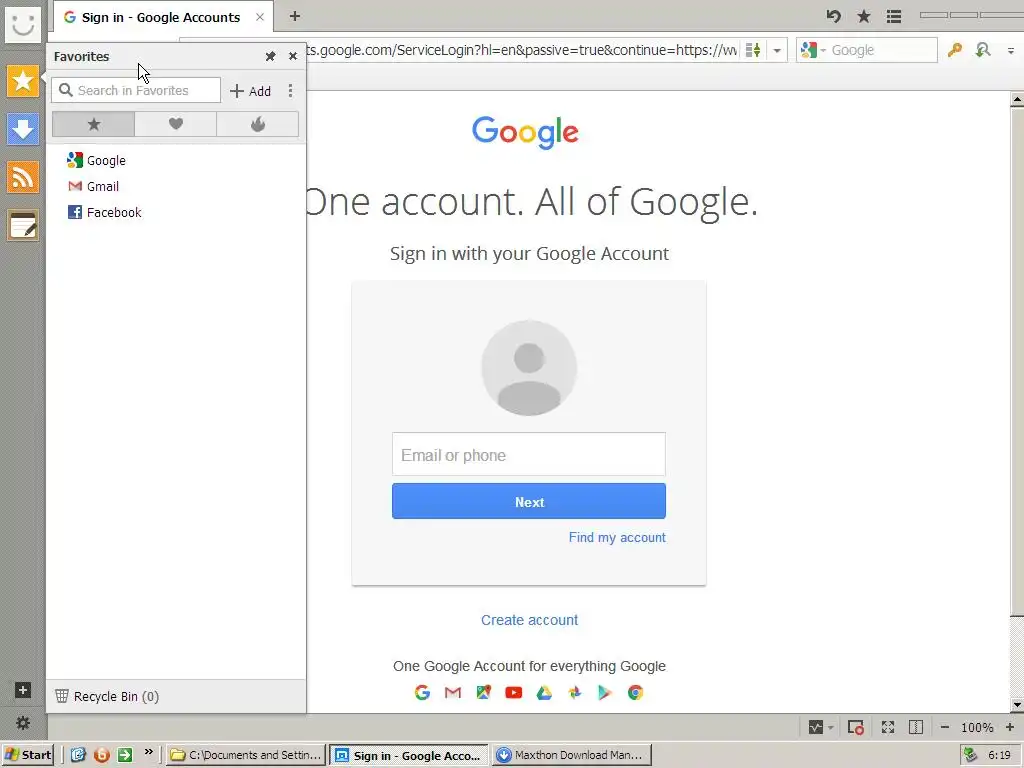
Task: Click the Favorites star sidebar icon
Action: coord(23,81)
